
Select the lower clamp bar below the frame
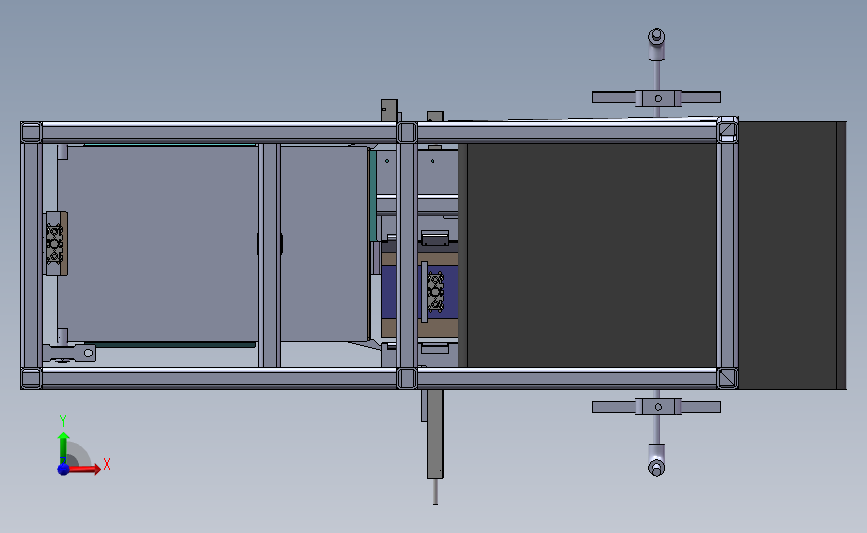(x=656, y=407)
